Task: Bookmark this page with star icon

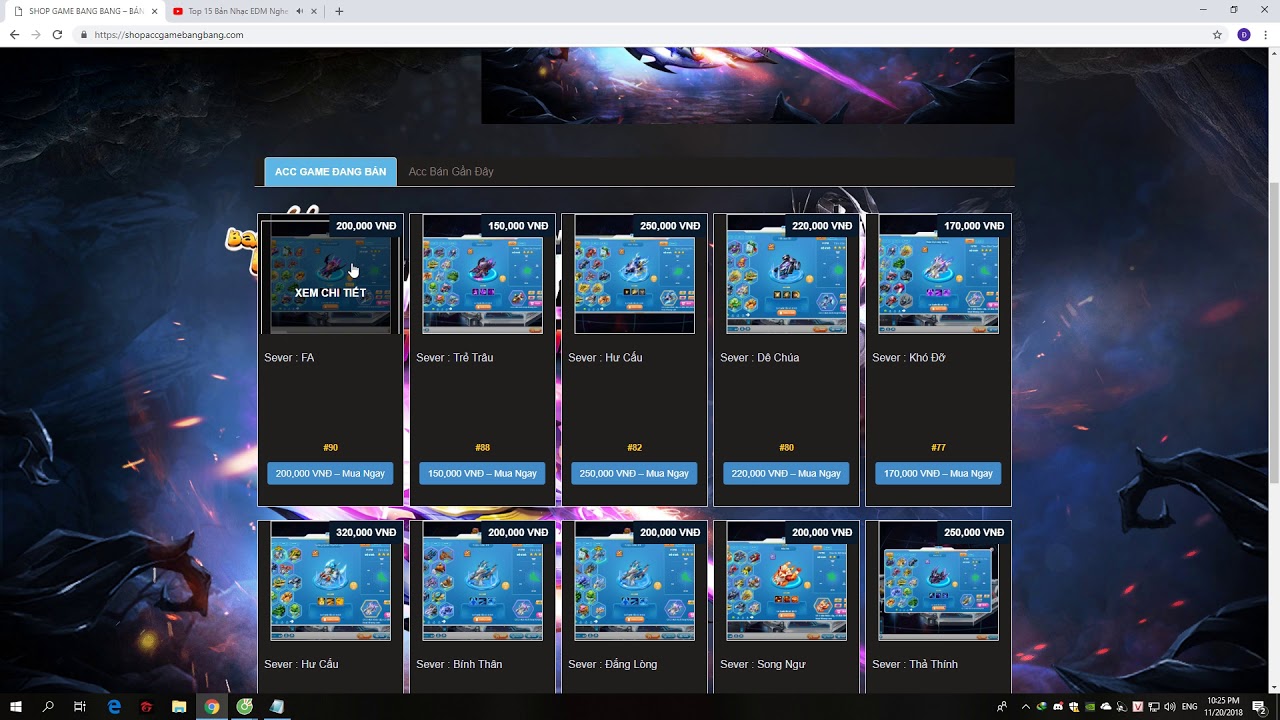Action: tap(1217, 34)
